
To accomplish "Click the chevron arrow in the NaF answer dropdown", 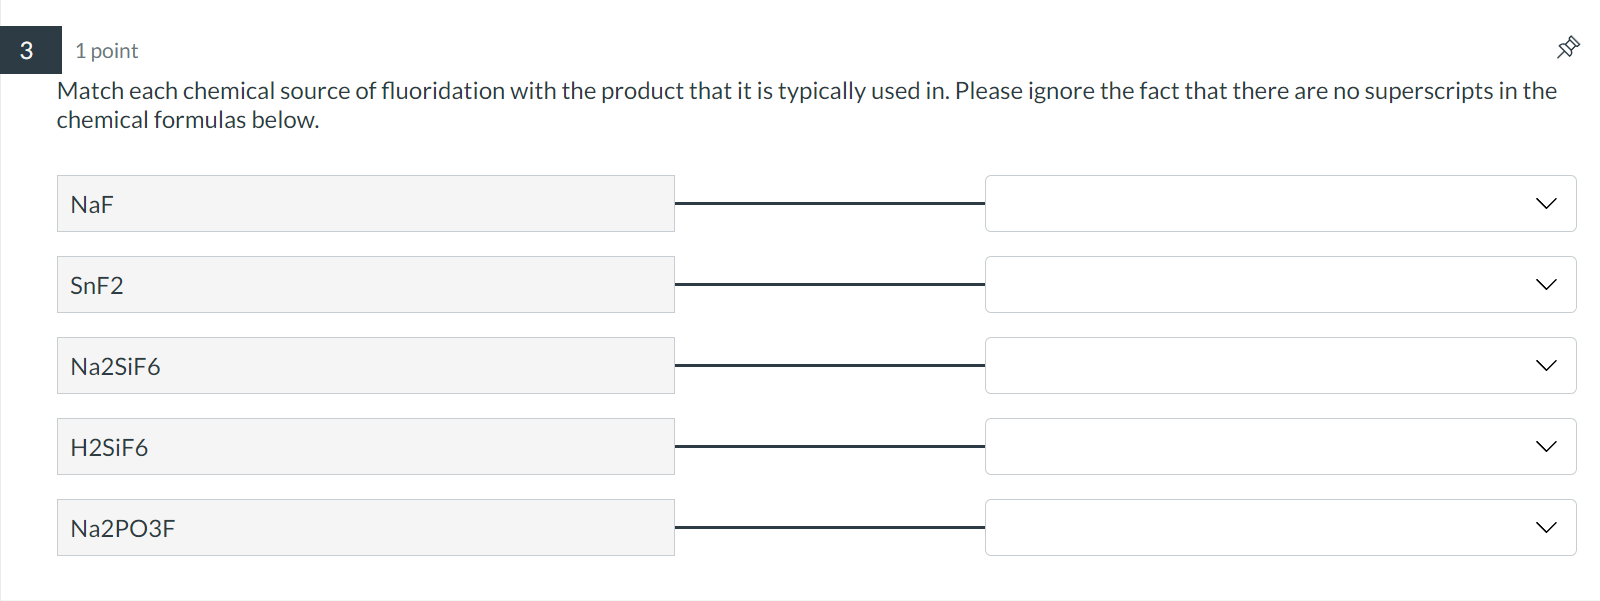I will tap(1545, 204).
